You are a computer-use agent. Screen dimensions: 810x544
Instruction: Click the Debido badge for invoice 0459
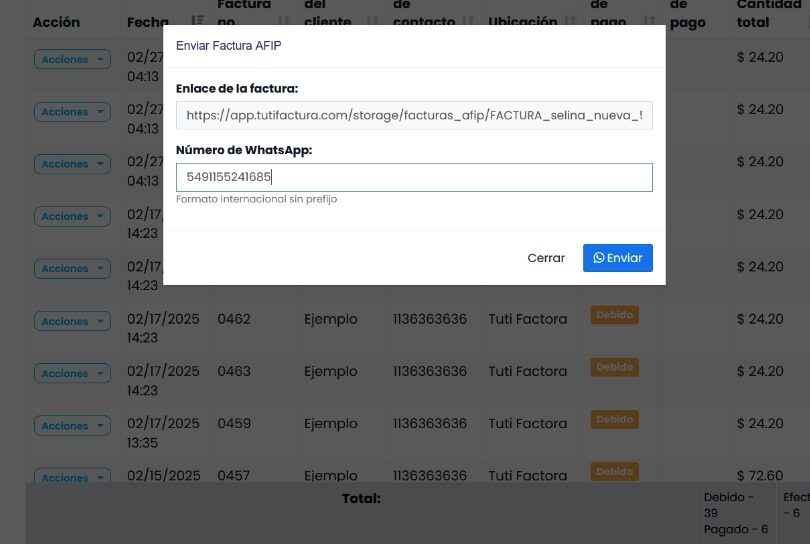614,419
